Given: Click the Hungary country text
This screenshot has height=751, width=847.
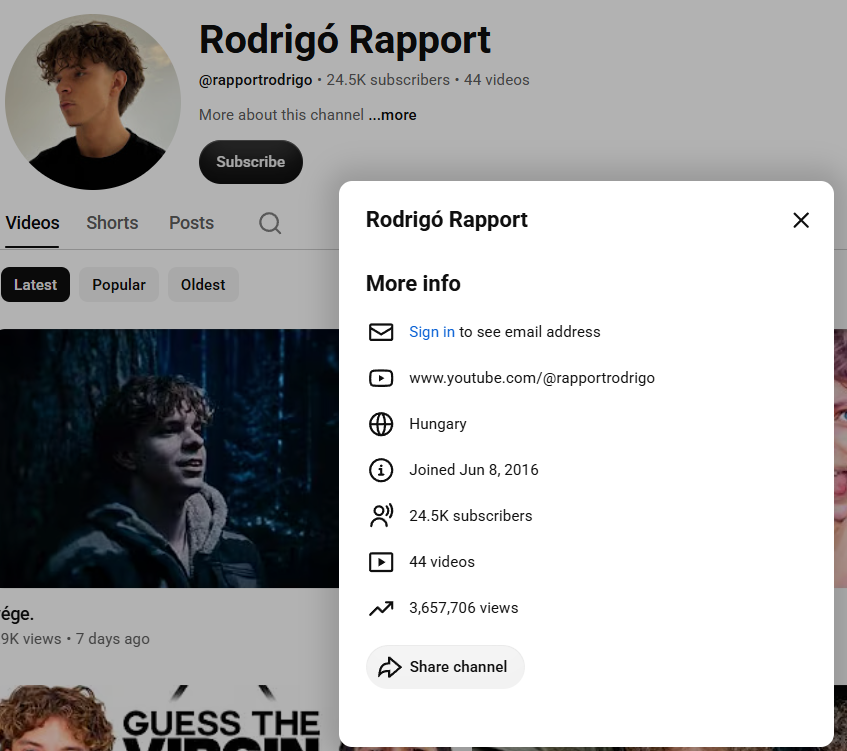Looking at the screenshot, I should (438, 424).
